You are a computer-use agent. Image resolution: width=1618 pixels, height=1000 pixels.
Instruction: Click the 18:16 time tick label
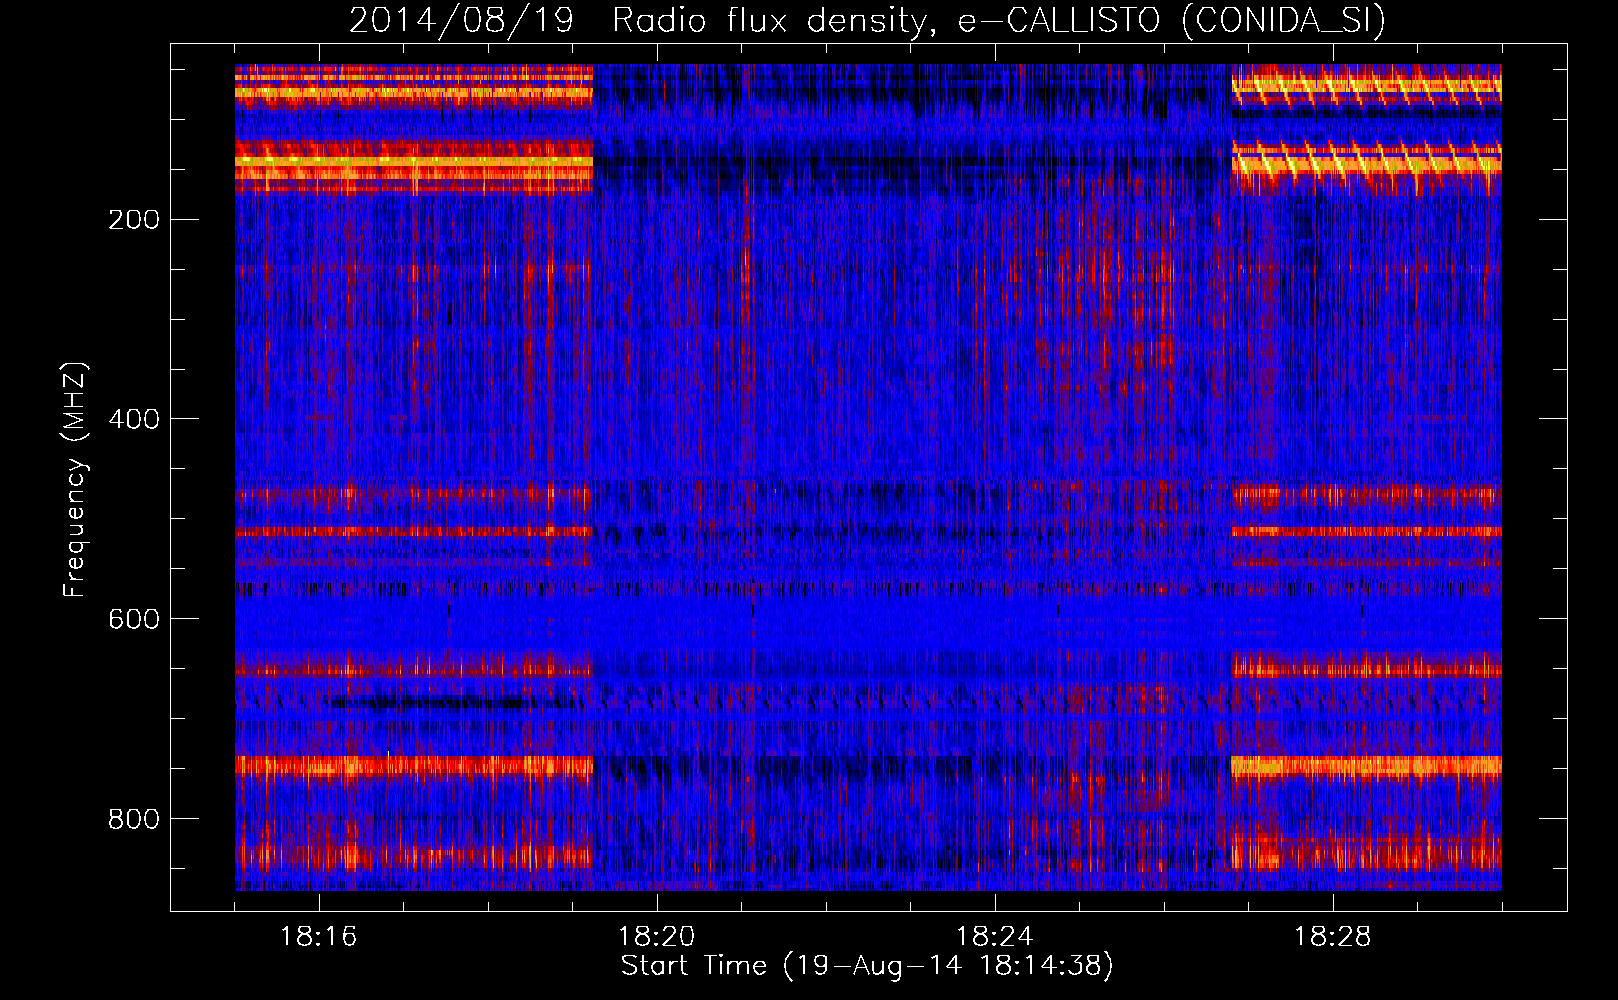coord(319,937)
